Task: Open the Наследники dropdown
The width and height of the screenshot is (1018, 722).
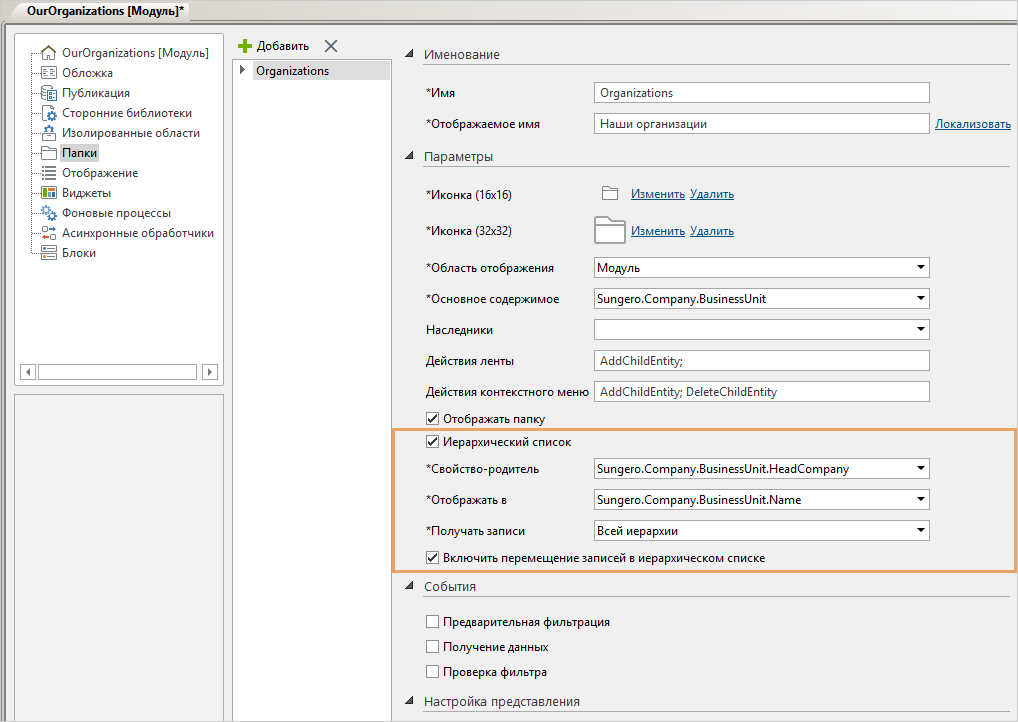Action: [921, 330]
